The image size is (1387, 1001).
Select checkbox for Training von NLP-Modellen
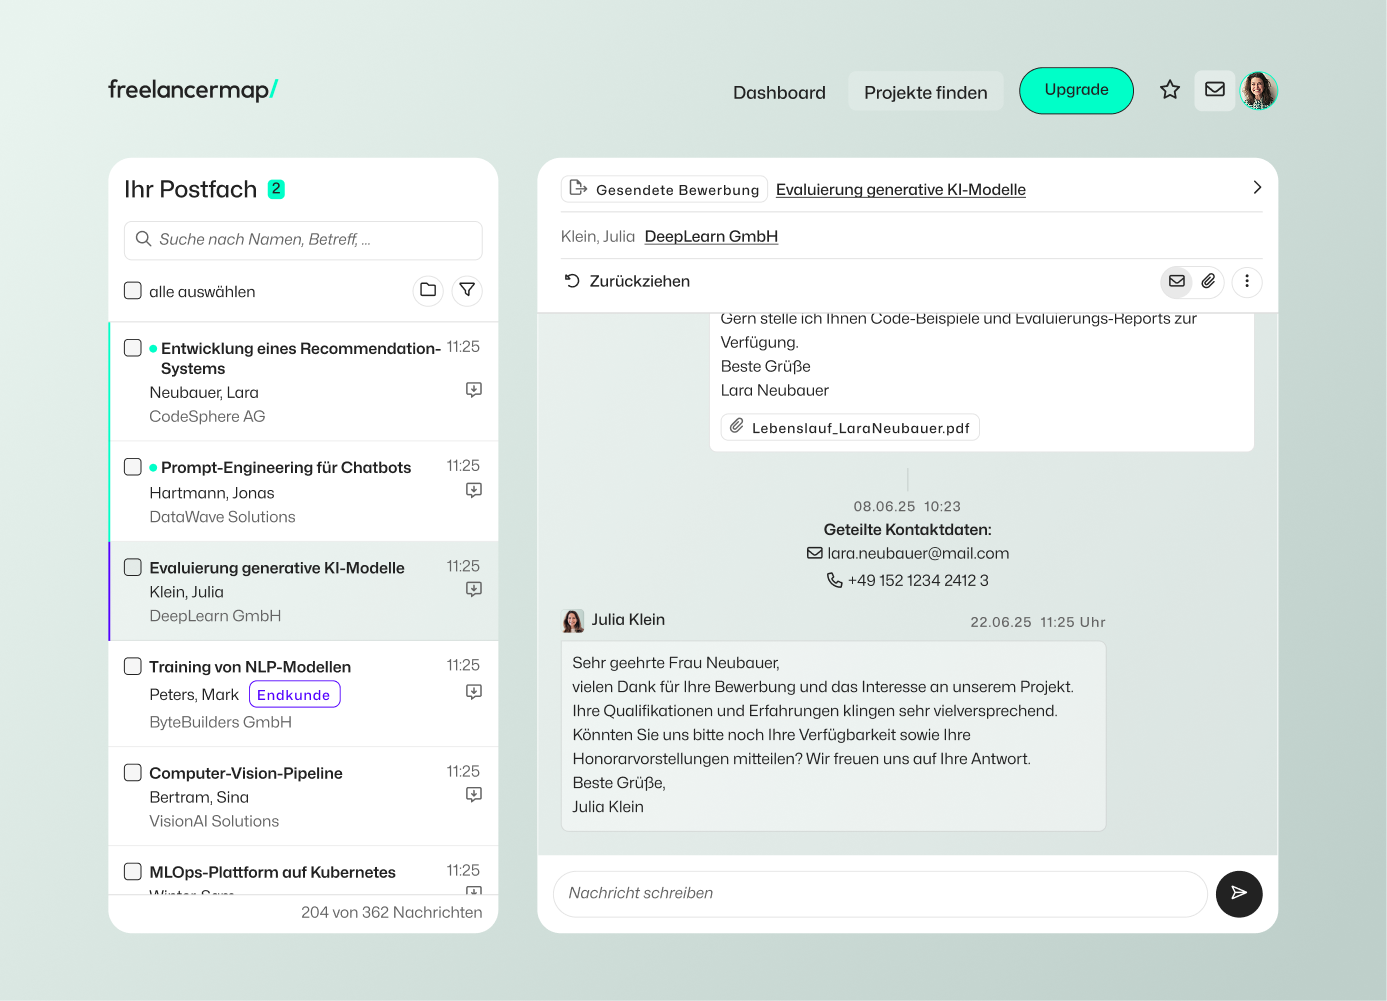133,667
